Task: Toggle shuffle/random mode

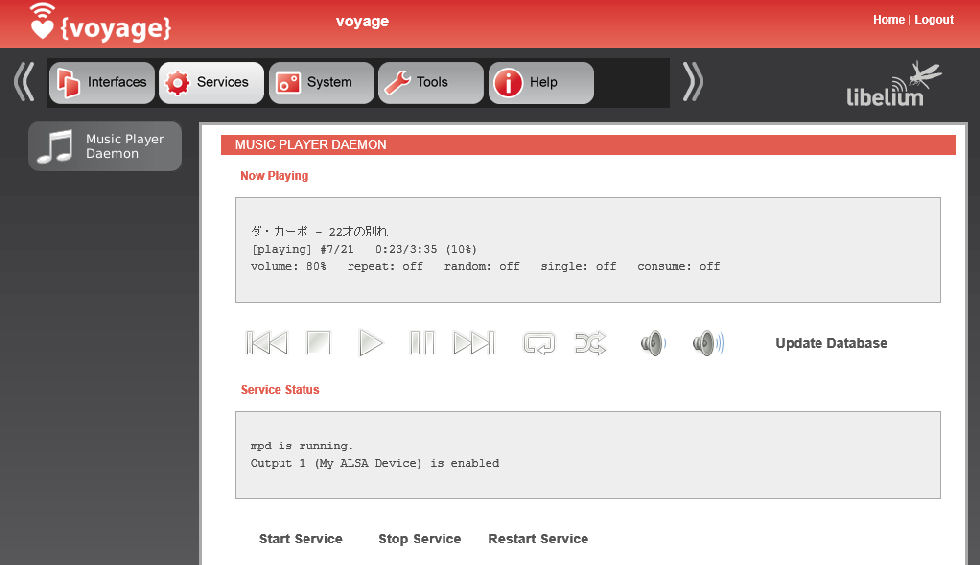Action: click(x=590, y=343)
